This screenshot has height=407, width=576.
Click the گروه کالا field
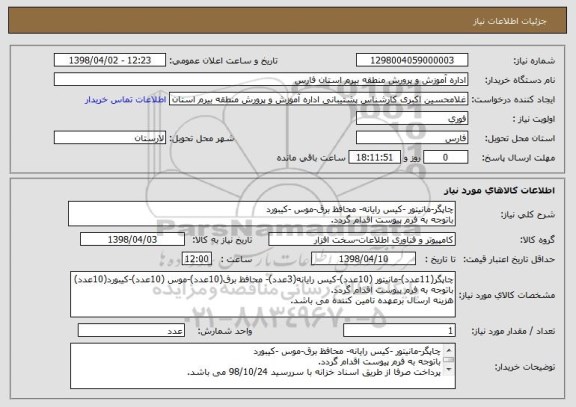pyautogui.click(x=362, y=240)
